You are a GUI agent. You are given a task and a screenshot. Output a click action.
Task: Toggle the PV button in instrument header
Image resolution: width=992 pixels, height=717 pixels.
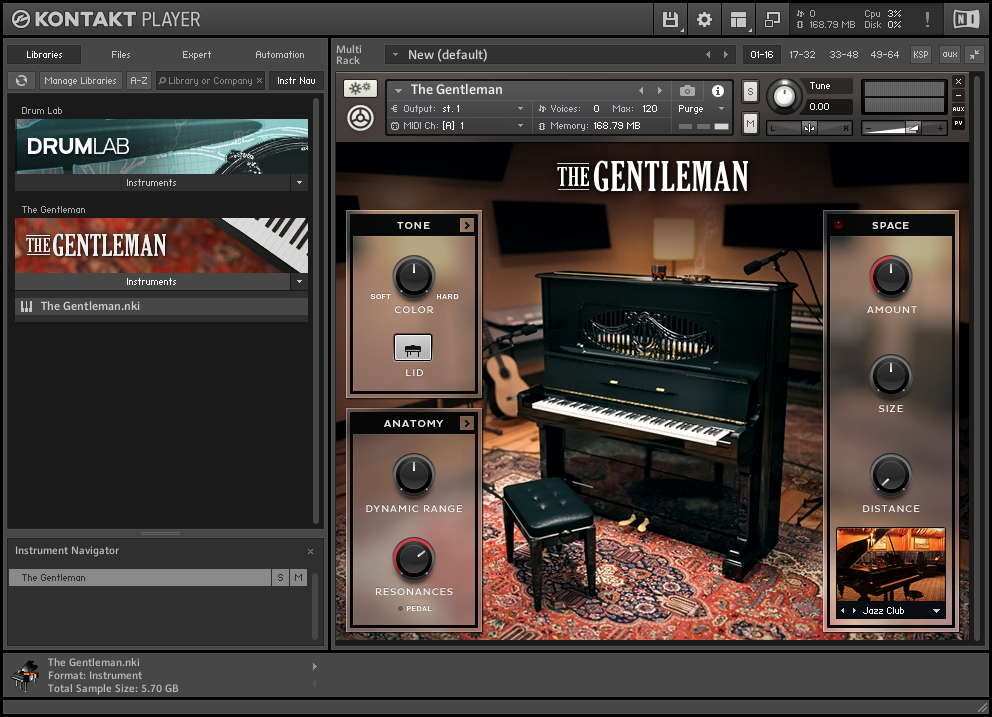coord(958,123)
